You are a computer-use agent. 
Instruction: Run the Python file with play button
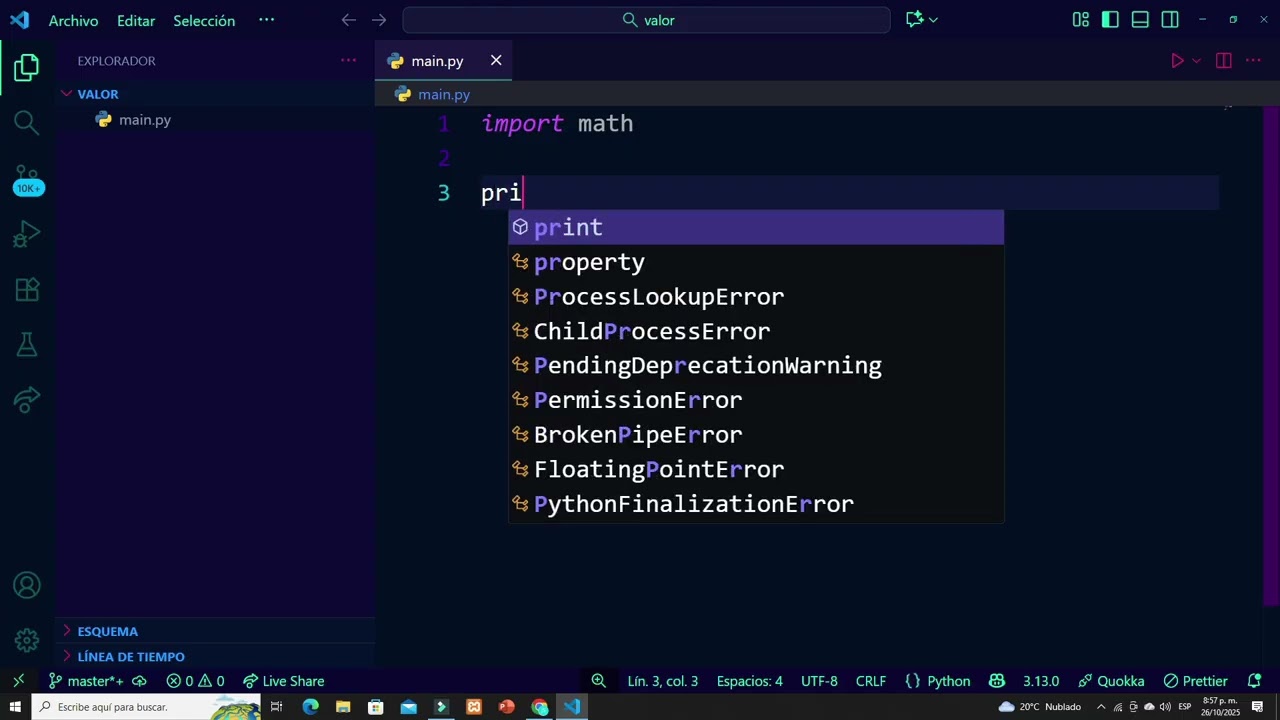point(1177,61)
